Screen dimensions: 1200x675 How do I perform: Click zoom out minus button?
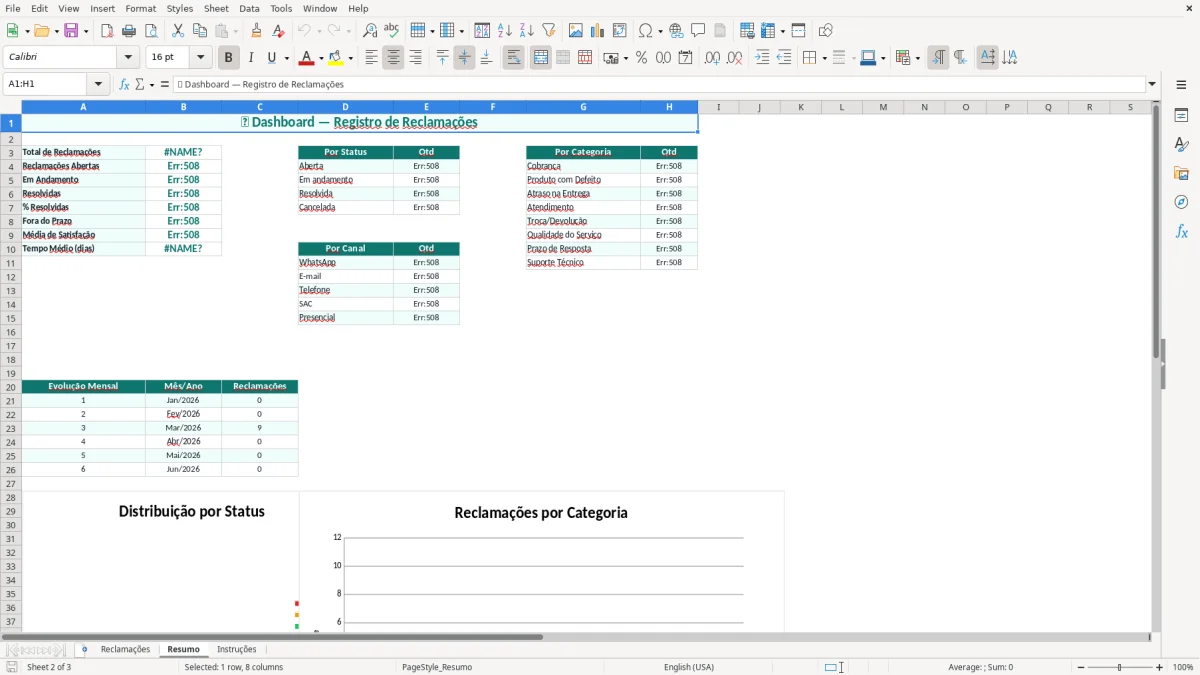click(1081, 667)
